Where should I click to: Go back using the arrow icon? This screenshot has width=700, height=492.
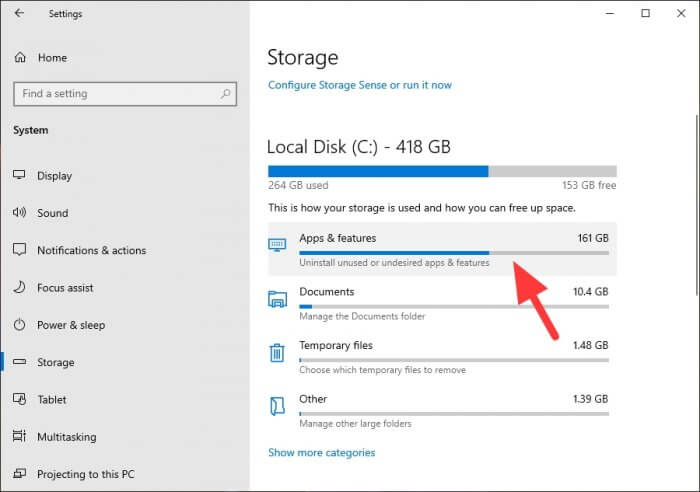[19, 13]
